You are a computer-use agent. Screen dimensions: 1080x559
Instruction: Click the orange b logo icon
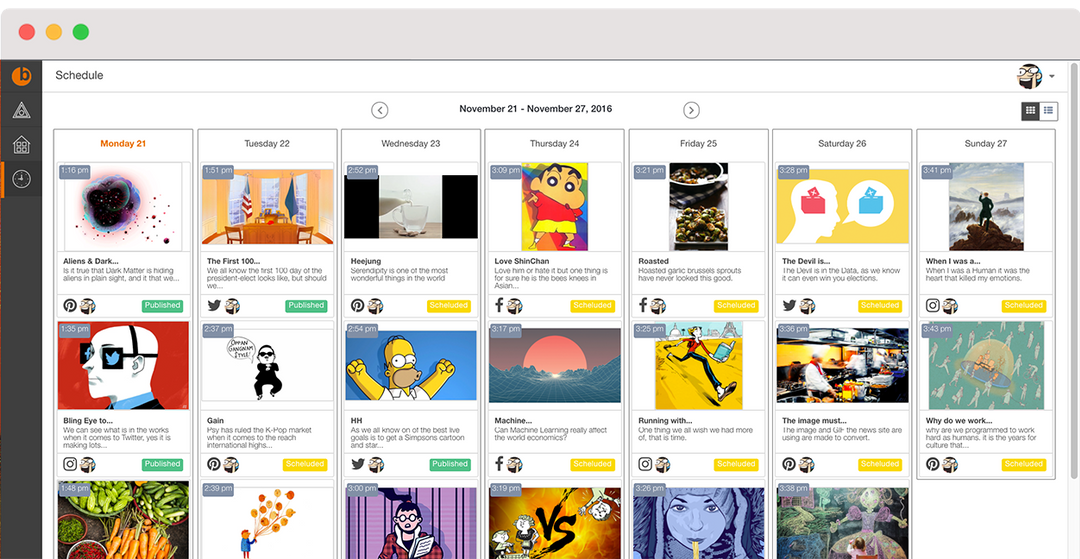(x=21, y=76)
